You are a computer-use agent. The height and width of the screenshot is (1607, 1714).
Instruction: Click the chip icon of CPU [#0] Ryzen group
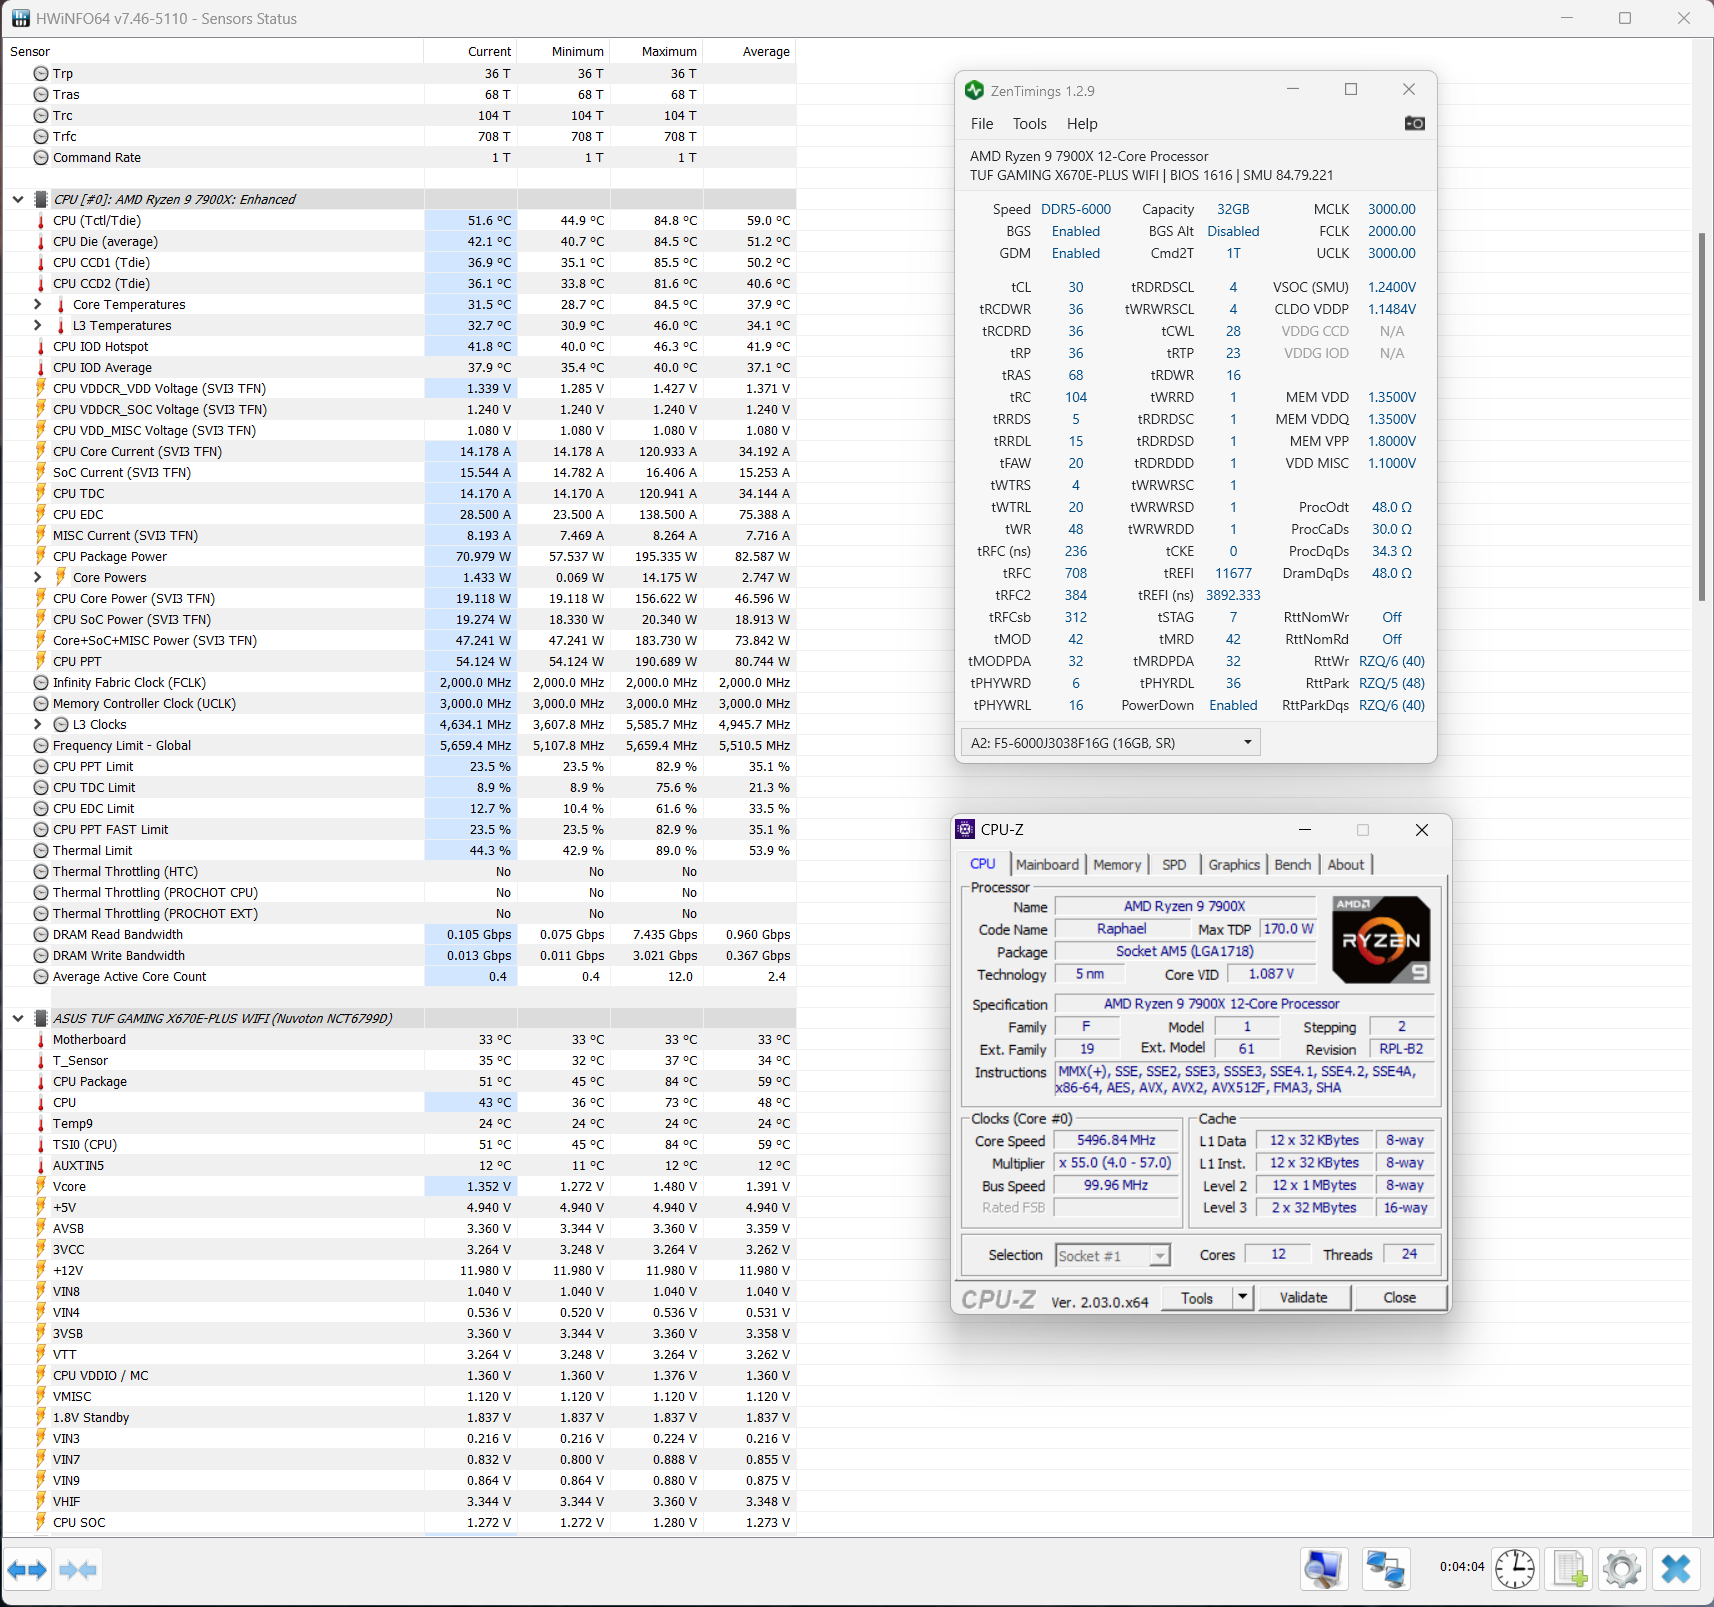pyautogui.click(x=41, y=200)
